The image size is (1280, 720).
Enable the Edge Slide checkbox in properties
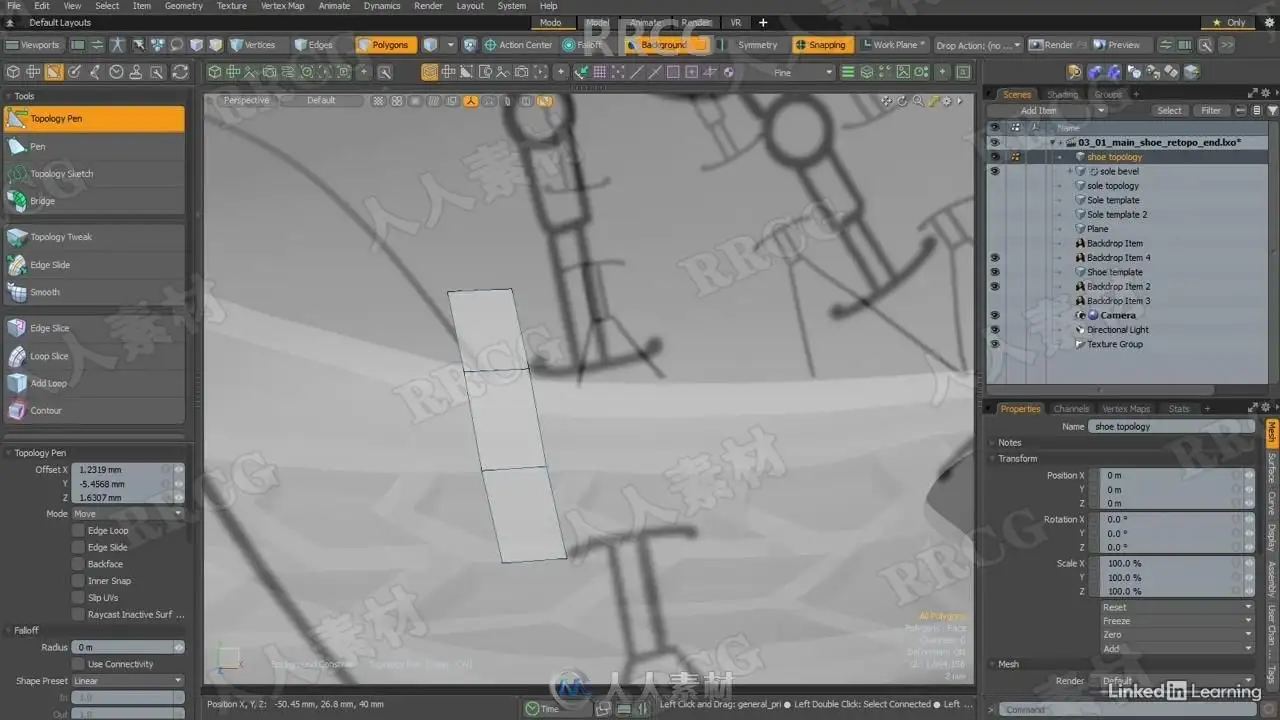point(78,548)
